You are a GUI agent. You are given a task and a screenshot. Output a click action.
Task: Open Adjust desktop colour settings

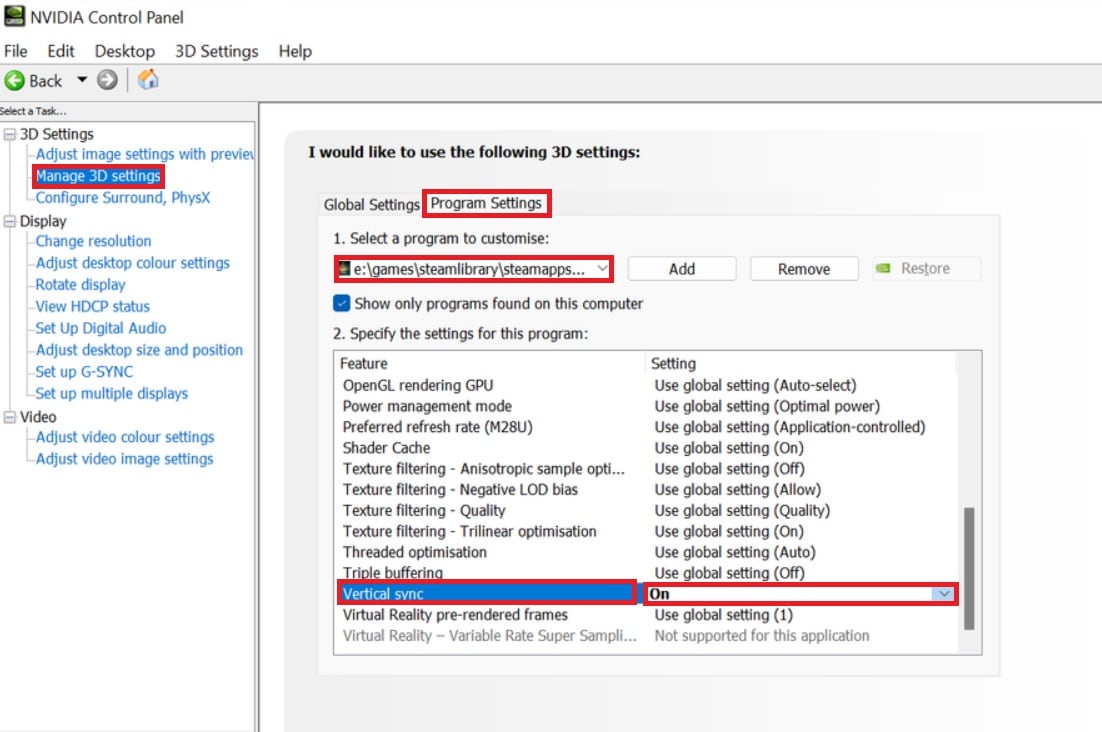pos(133,263)
